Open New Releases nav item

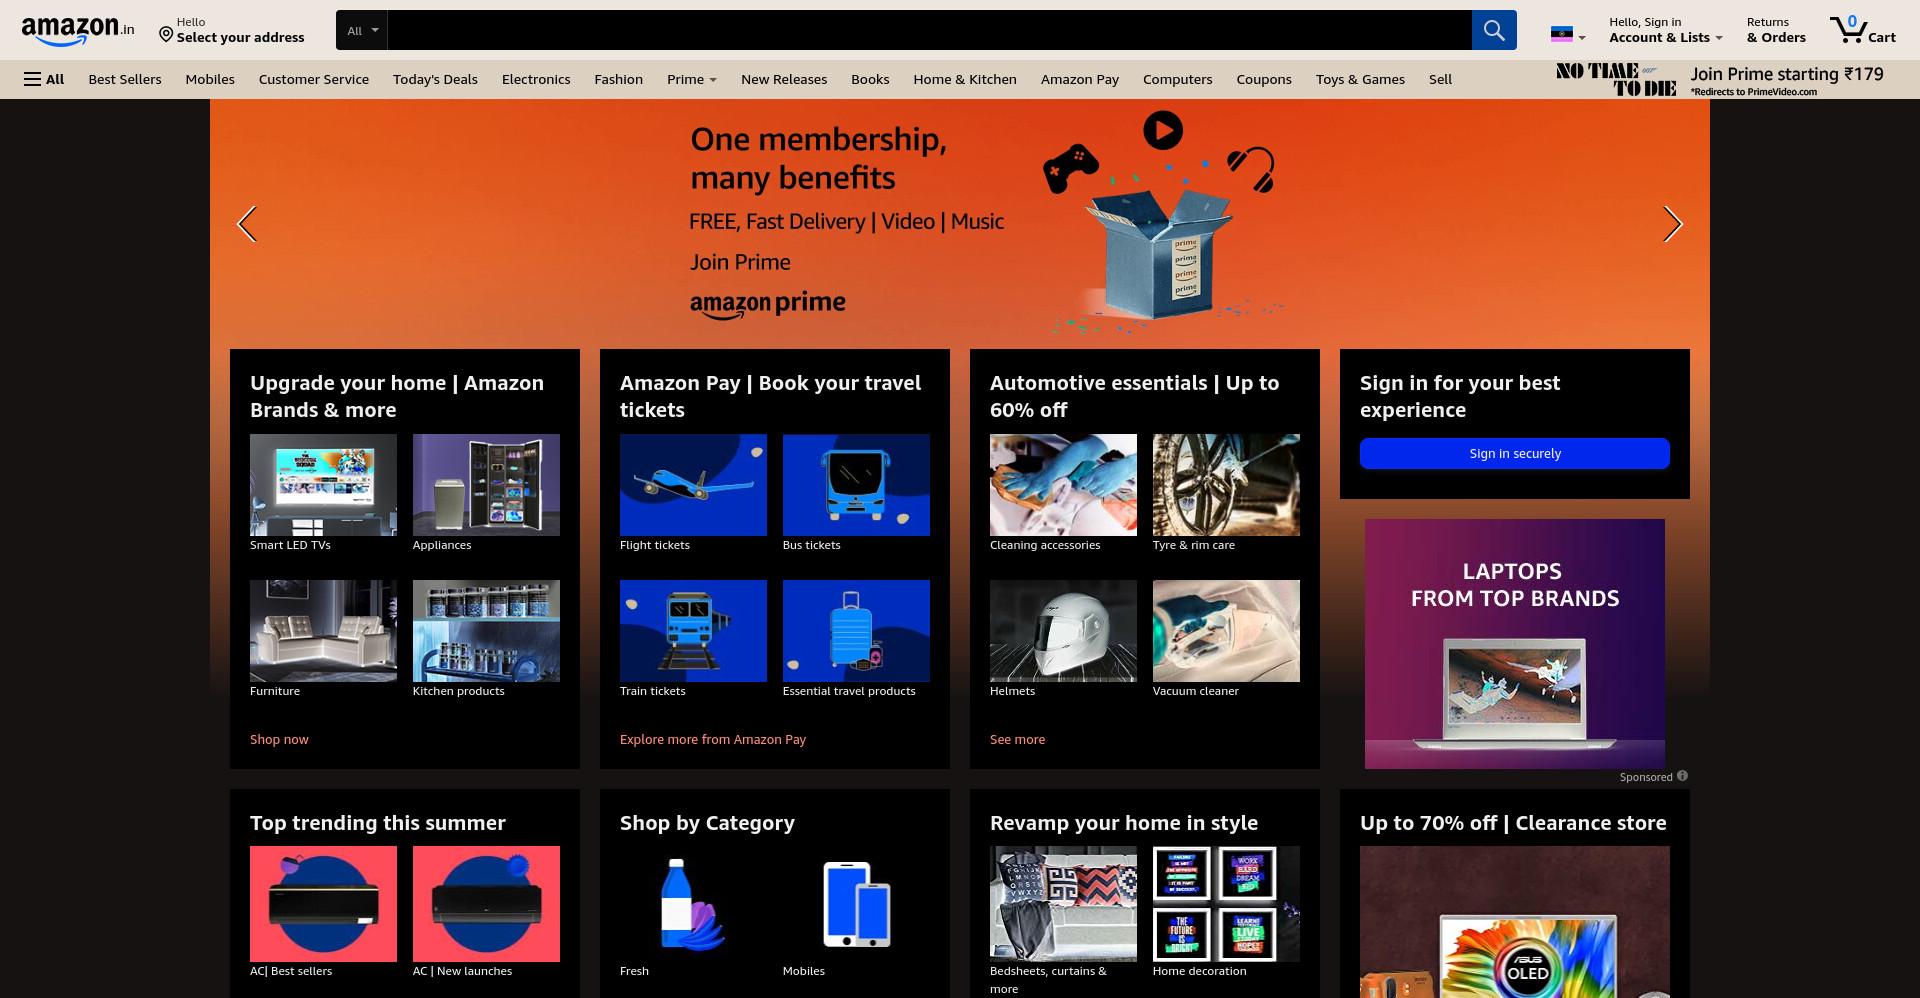pos(784,79)
